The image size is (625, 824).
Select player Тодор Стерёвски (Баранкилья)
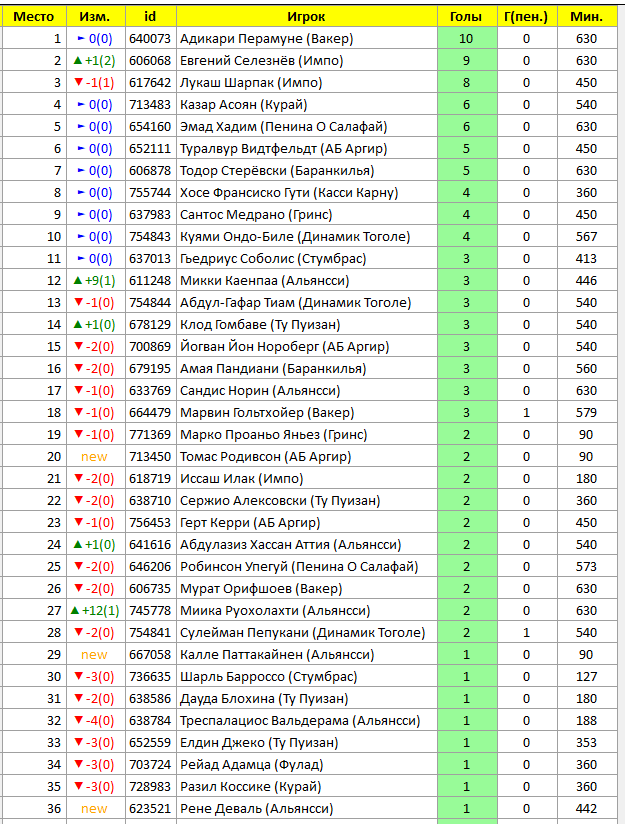pyautogui.click(x=277, y=171)
